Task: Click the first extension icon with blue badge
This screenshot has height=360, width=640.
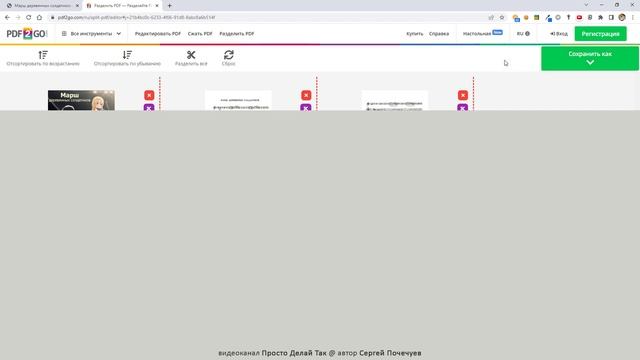Action: coord(516,18)
